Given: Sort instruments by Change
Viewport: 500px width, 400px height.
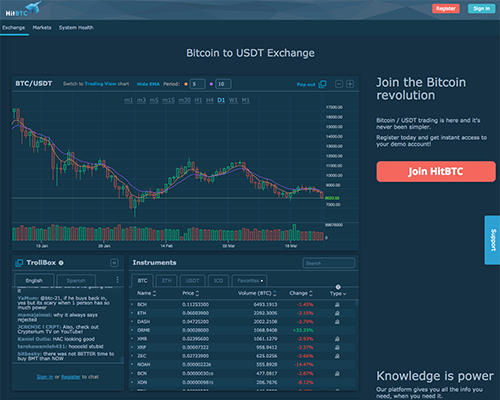Looking at the screenshot, I should (x=301, y=293).
